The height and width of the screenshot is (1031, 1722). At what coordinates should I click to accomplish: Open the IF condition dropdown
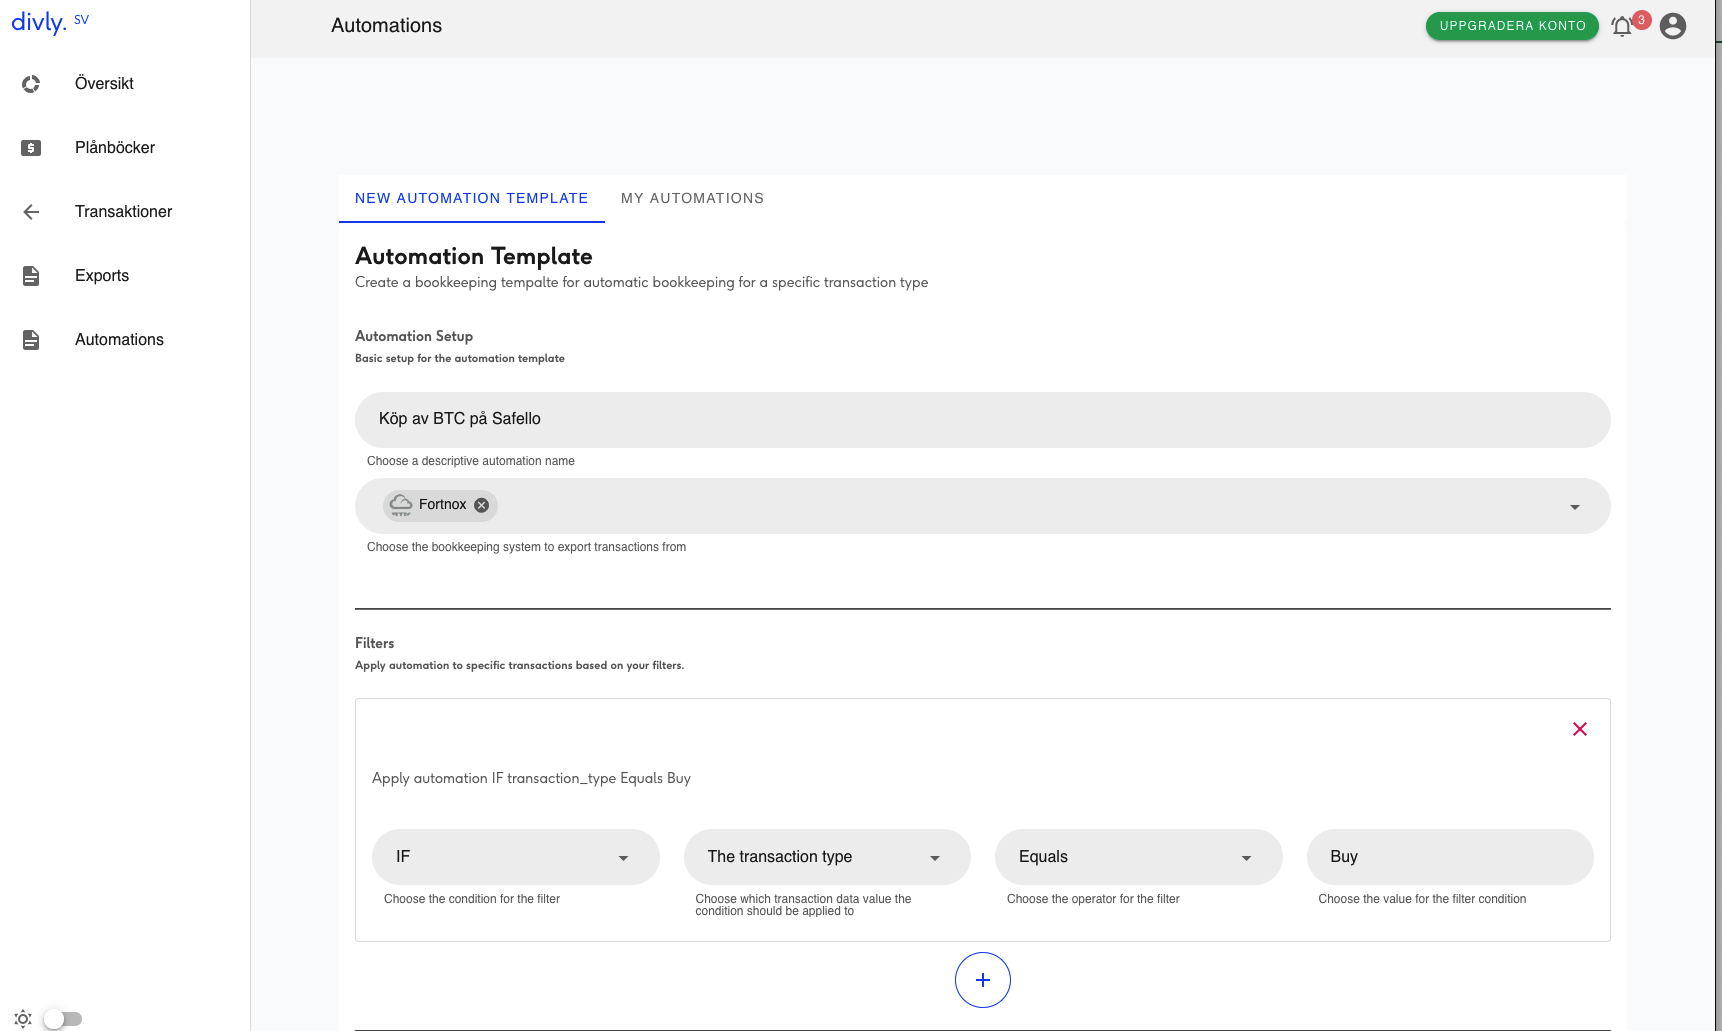click(515, 857)
